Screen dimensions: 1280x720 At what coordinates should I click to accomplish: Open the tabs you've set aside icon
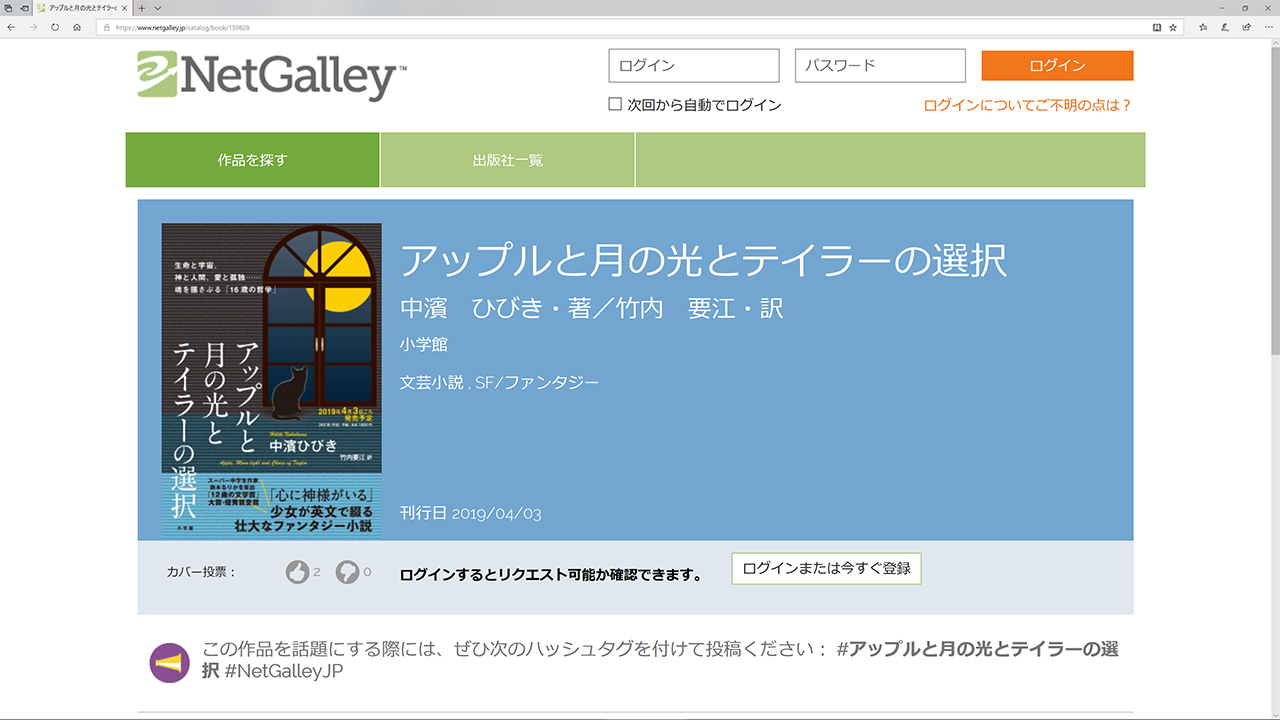coord(7,7)
